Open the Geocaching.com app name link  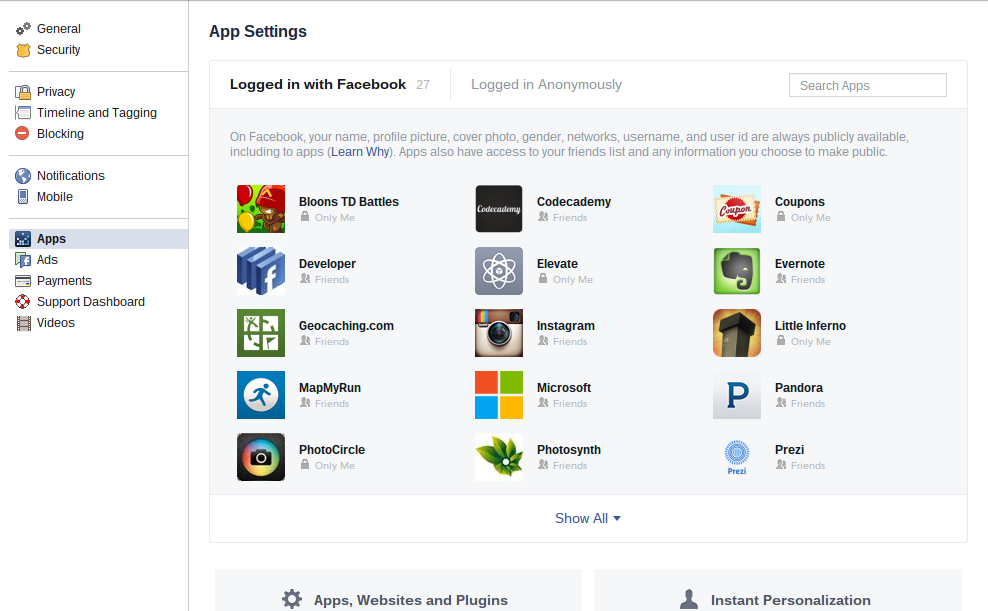tap(346, 326)
